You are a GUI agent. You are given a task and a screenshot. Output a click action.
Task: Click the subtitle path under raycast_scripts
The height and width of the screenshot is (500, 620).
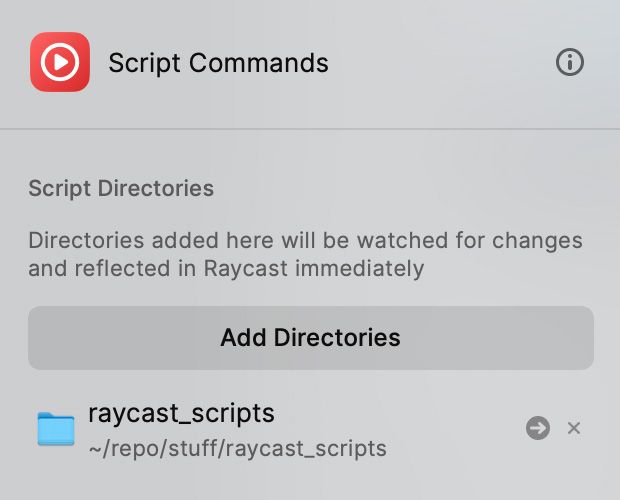(x=237, y=447)
